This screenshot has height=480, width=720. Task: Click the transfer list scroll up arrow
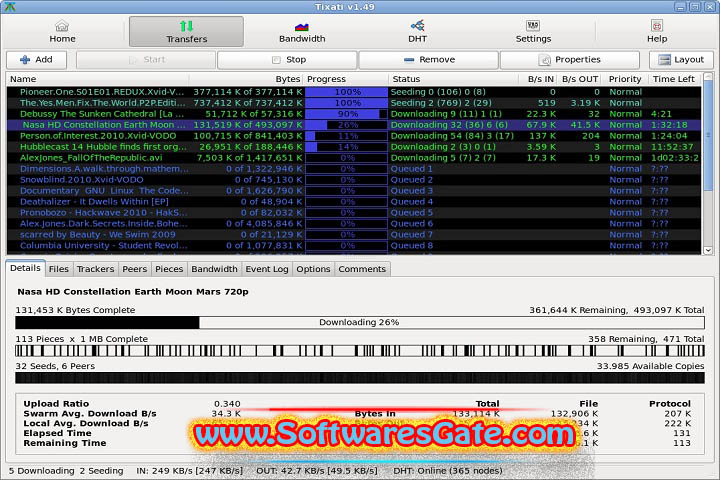coord(708,77)
